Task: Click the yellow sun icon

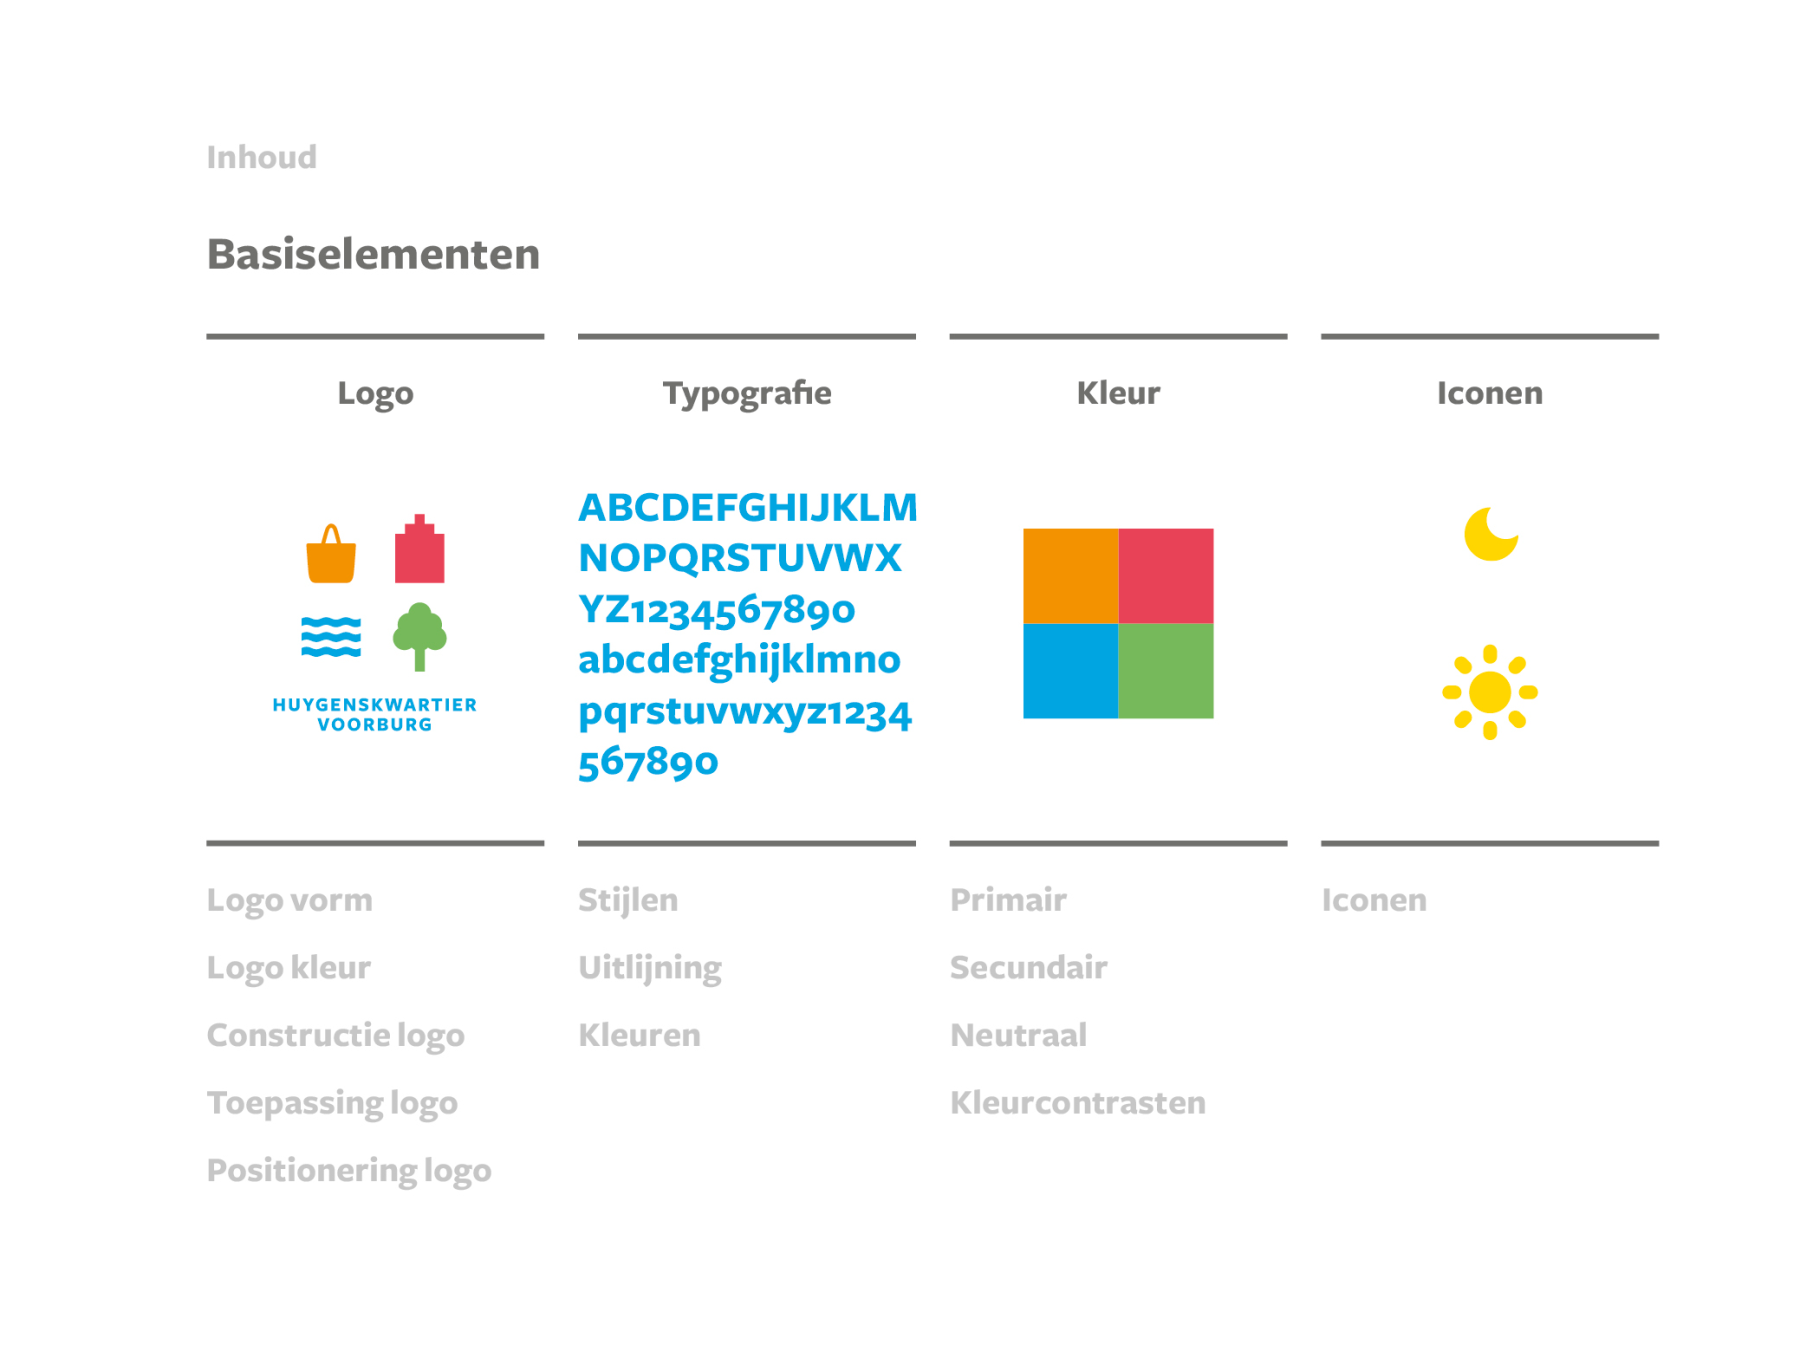Action: click(1489, 692)
